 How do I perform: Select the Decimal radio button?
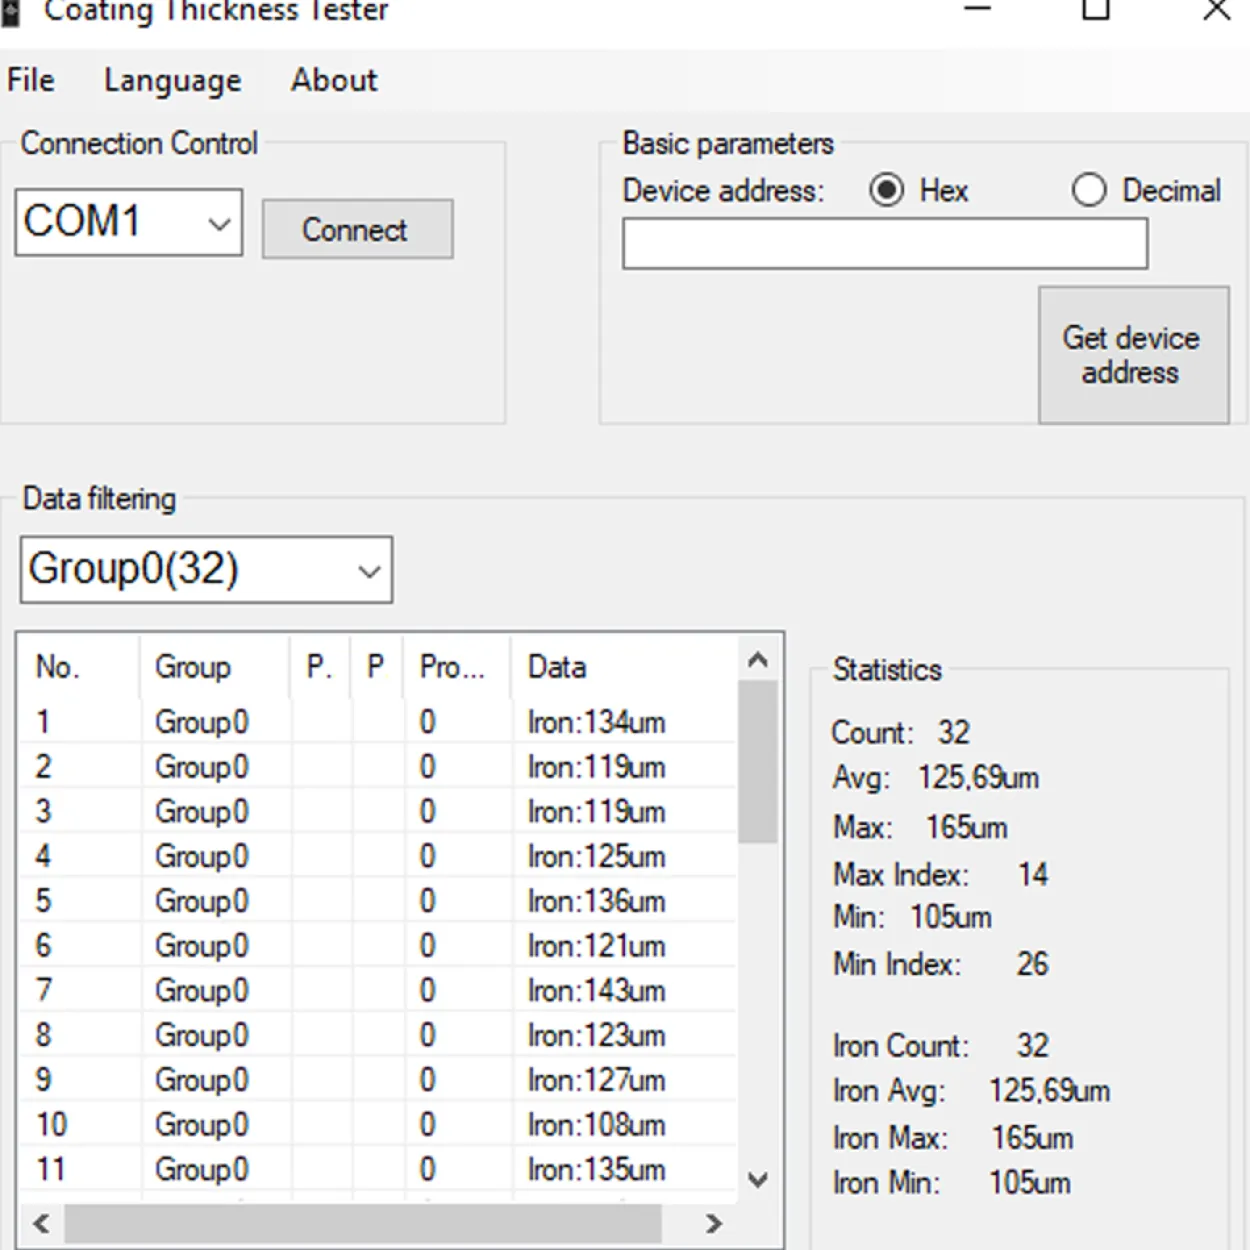tap(1089, 190)
